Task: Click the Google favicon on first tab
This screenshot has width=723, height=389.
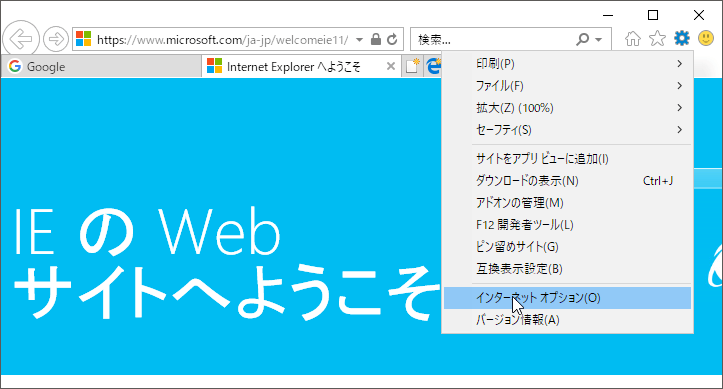Action: click(x=15, y=66)
